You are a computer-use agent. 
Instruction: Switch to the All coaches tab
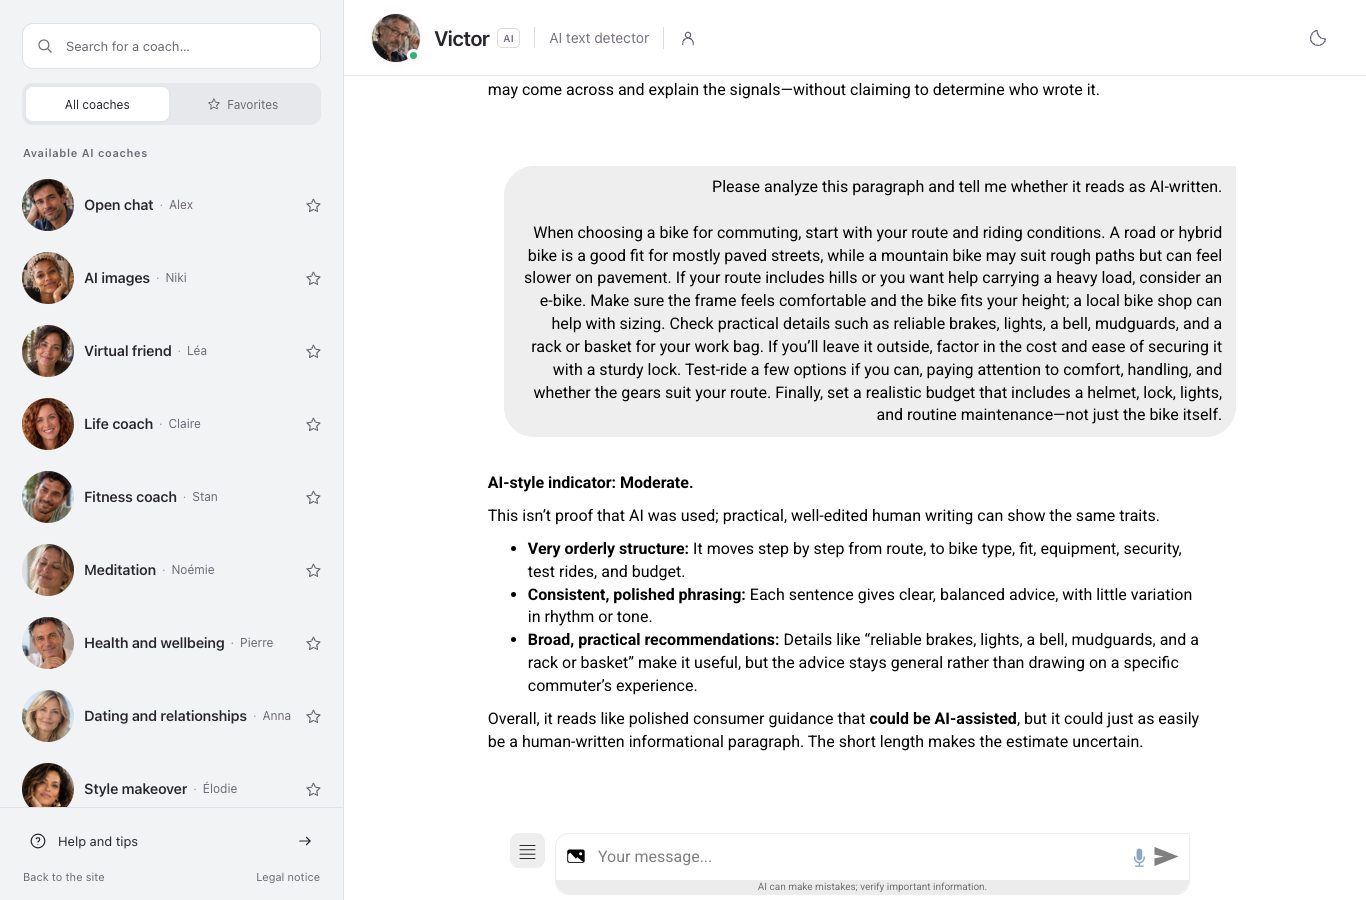click(97, 104)
